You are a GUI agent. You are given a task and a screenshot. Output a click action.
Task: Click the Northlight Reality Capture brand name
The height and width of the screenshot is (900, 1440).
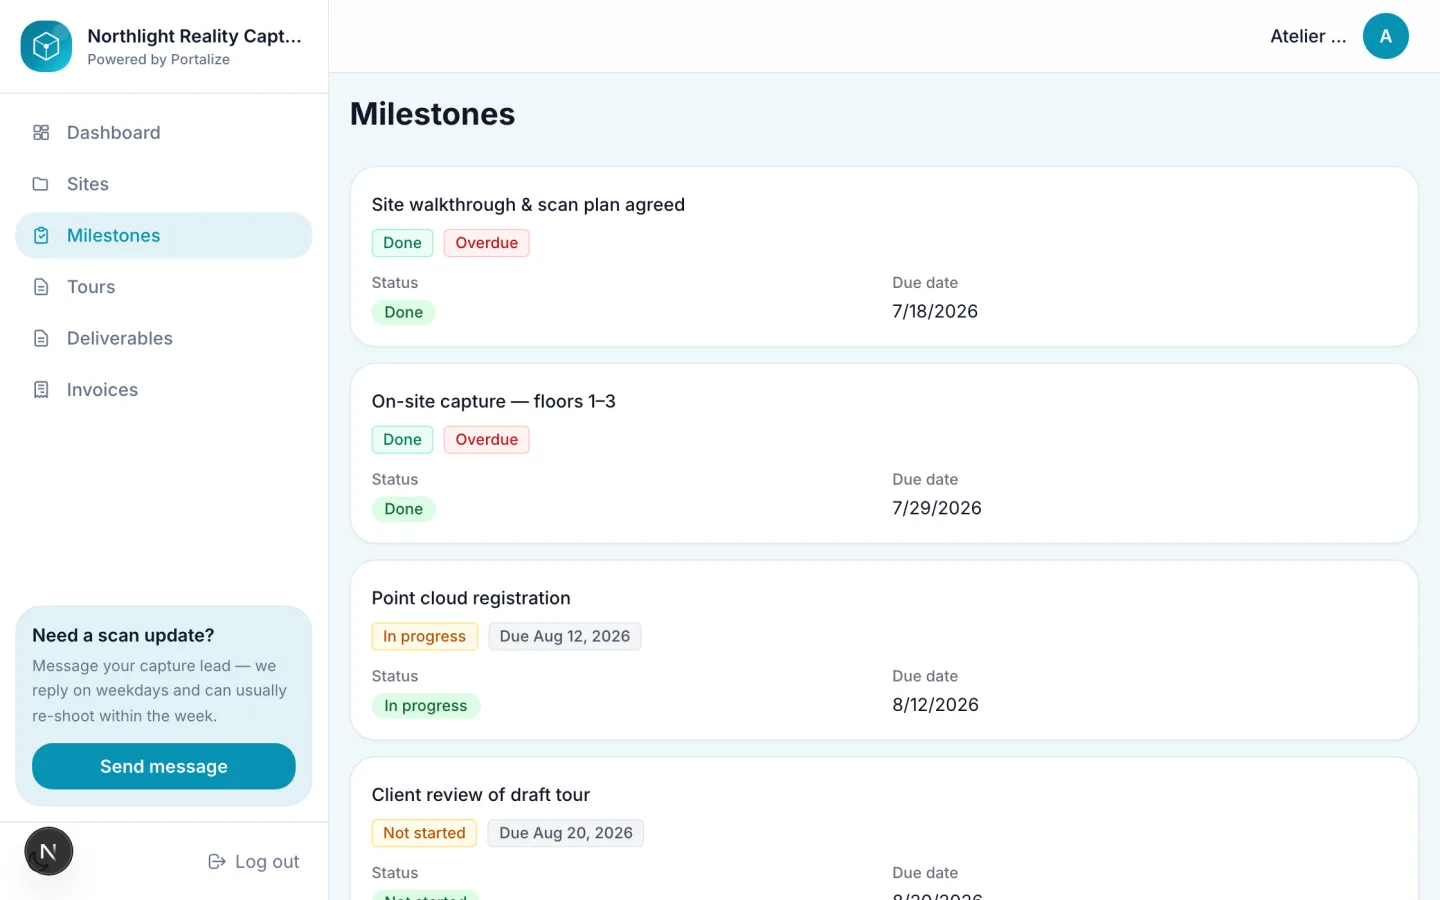(x=194, y=36)
